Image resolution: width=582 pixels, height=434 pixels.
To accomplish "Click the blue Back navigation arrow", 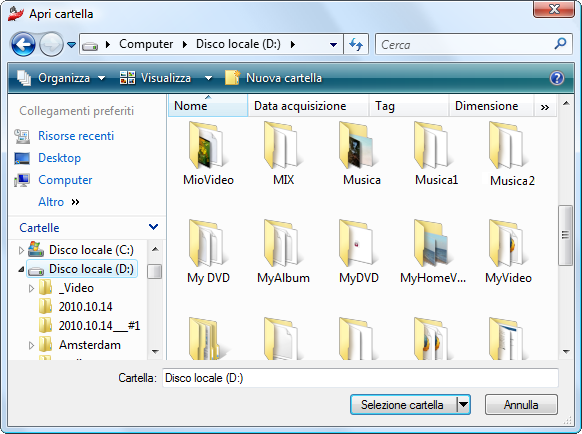I will click(x=23, y=45).
